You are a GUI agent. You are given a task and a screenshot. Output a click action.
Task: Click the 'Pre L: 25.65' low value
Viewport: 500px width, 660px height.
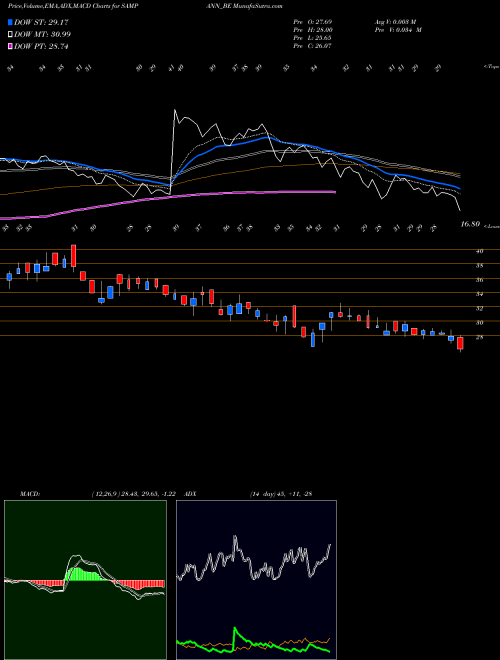point(313,38)
